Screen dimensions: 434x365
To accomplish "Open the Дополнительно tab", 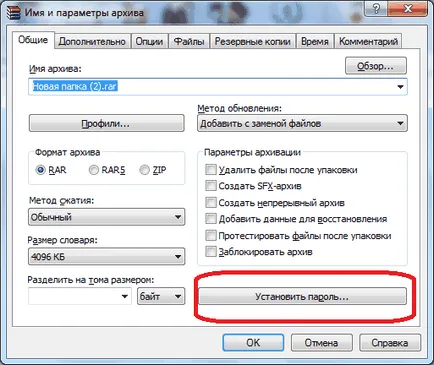I will tap(92, 41).
